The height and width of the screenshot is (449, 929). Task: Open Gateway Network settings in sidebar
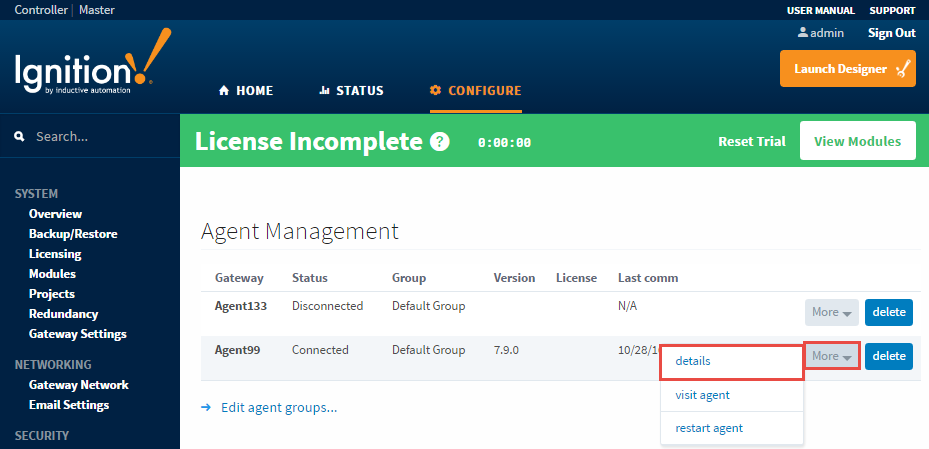click(78, 385)
